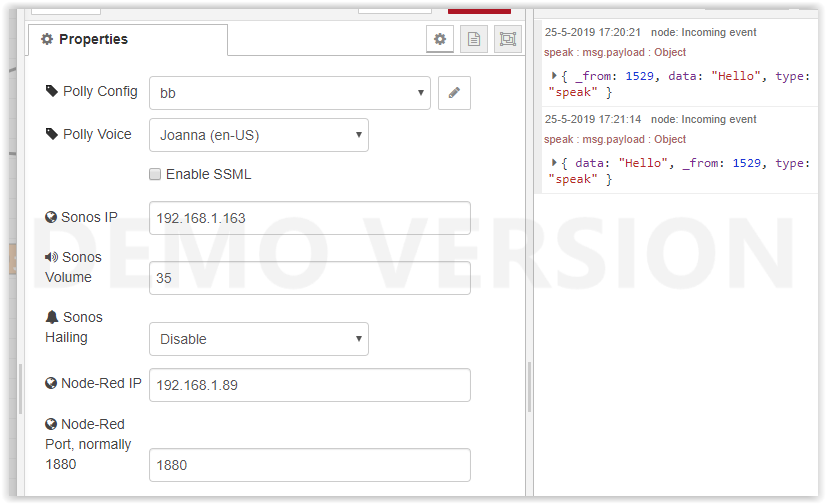
Task: Click first debug 'node: Incoming event' link
Action: (x=703, y=33)
